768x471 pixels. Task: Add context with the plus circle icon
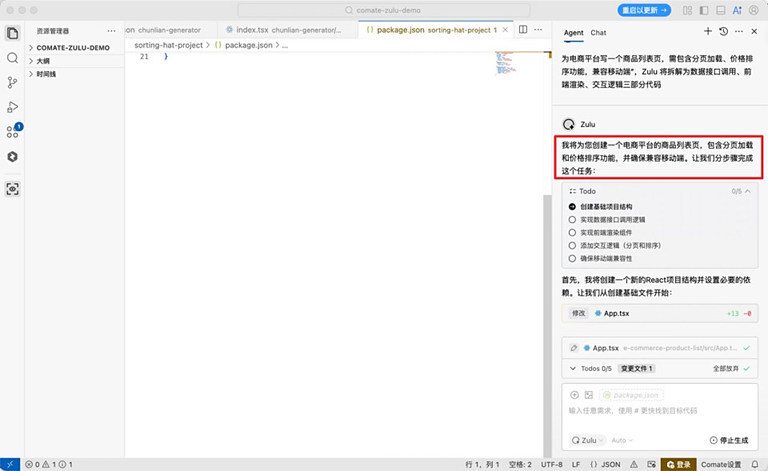point(575,395)
